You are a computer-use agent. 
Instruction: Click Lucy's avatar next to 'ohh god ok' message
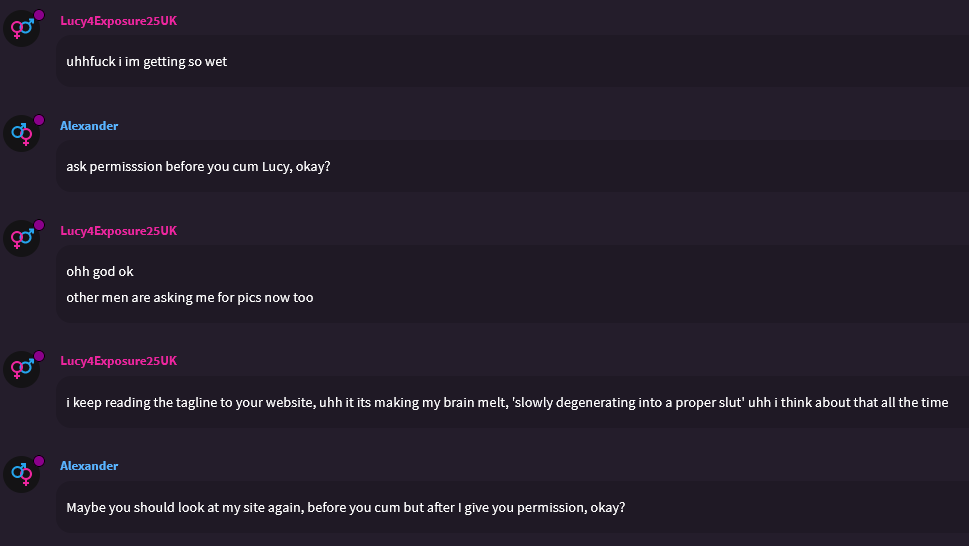click(x=21, y=238)
